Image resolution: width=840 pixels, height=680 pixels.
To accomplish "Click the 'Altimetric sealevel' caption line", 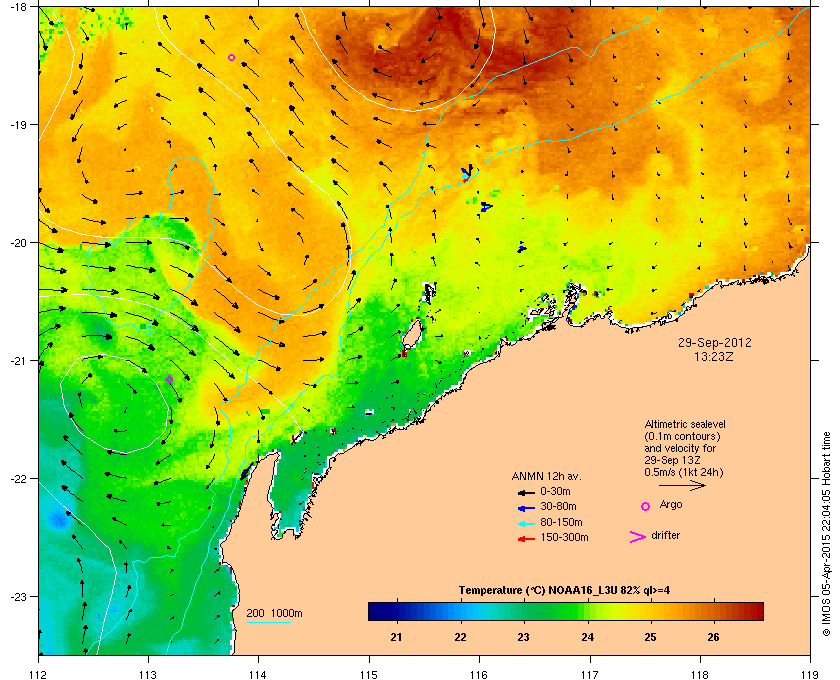I will [685, 424].
